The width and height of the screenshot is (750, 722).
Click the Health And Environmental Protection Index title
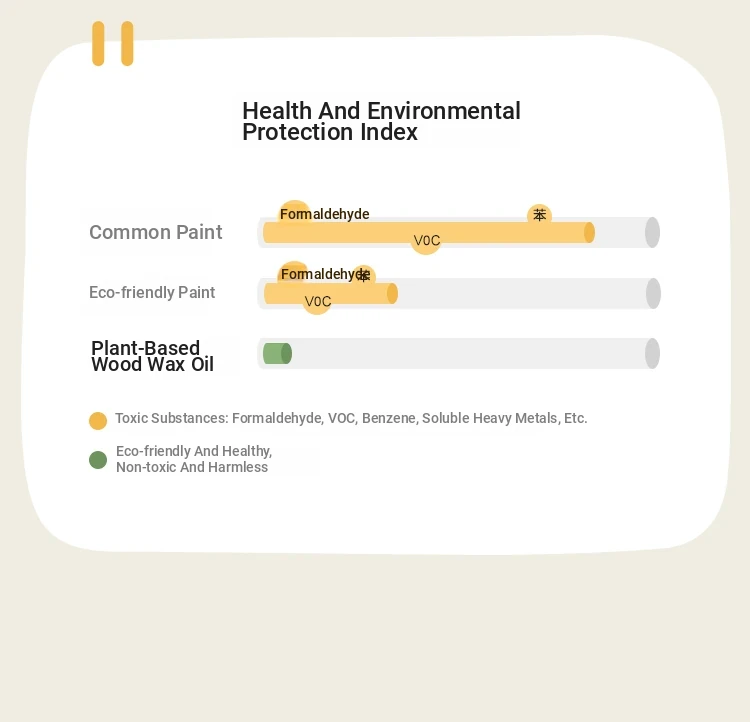tap(381, 121)
